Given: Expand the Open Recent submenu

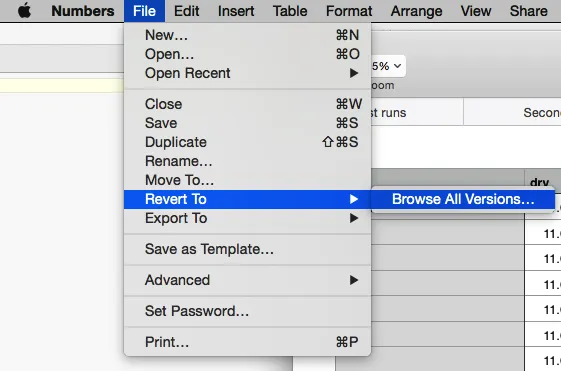Looking at the screenshot, I should click(247, 73).
